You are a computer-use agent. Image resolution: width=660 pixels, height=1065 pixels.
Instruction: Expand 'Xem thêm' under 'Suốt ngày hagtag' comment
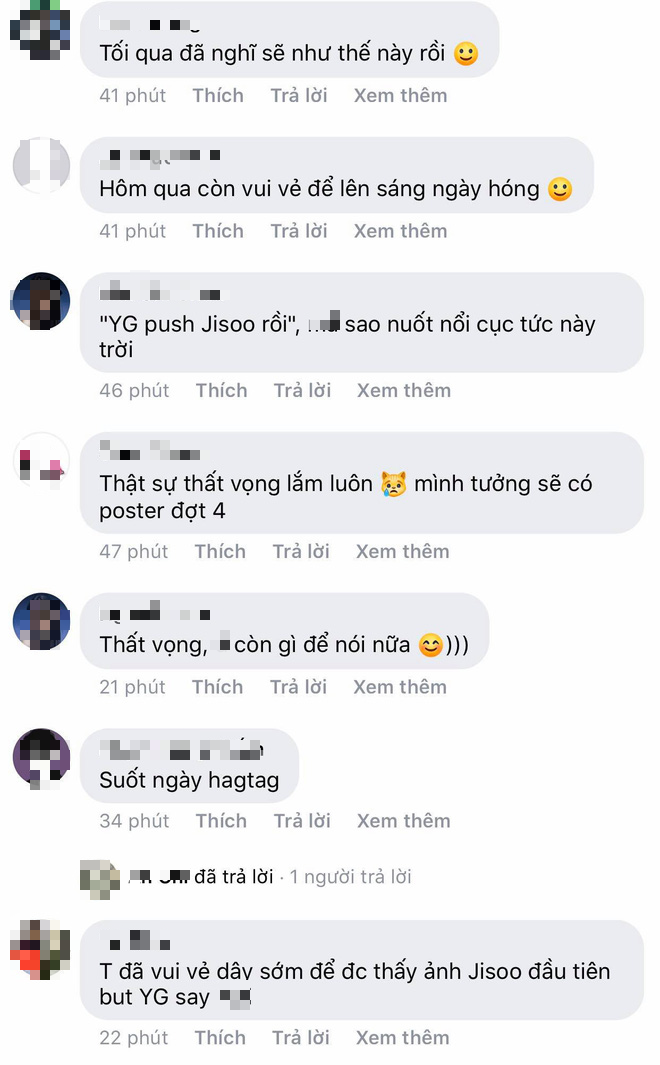point(404,821)
